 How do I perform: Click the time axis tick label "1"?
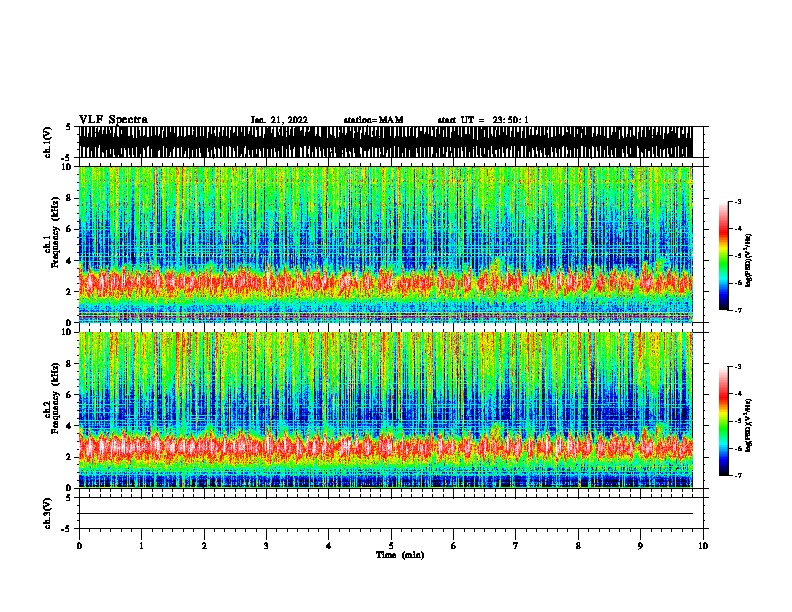click(x=141, y=546)
